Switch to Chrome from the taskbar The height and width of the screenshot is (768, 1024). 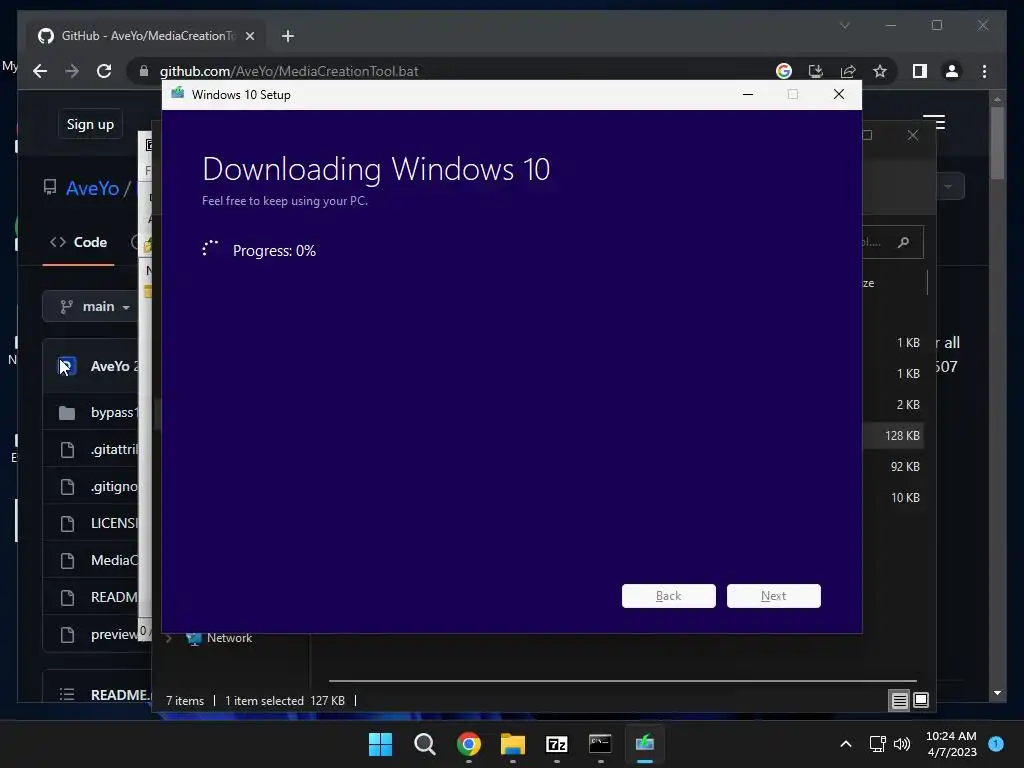click(469, 744)
